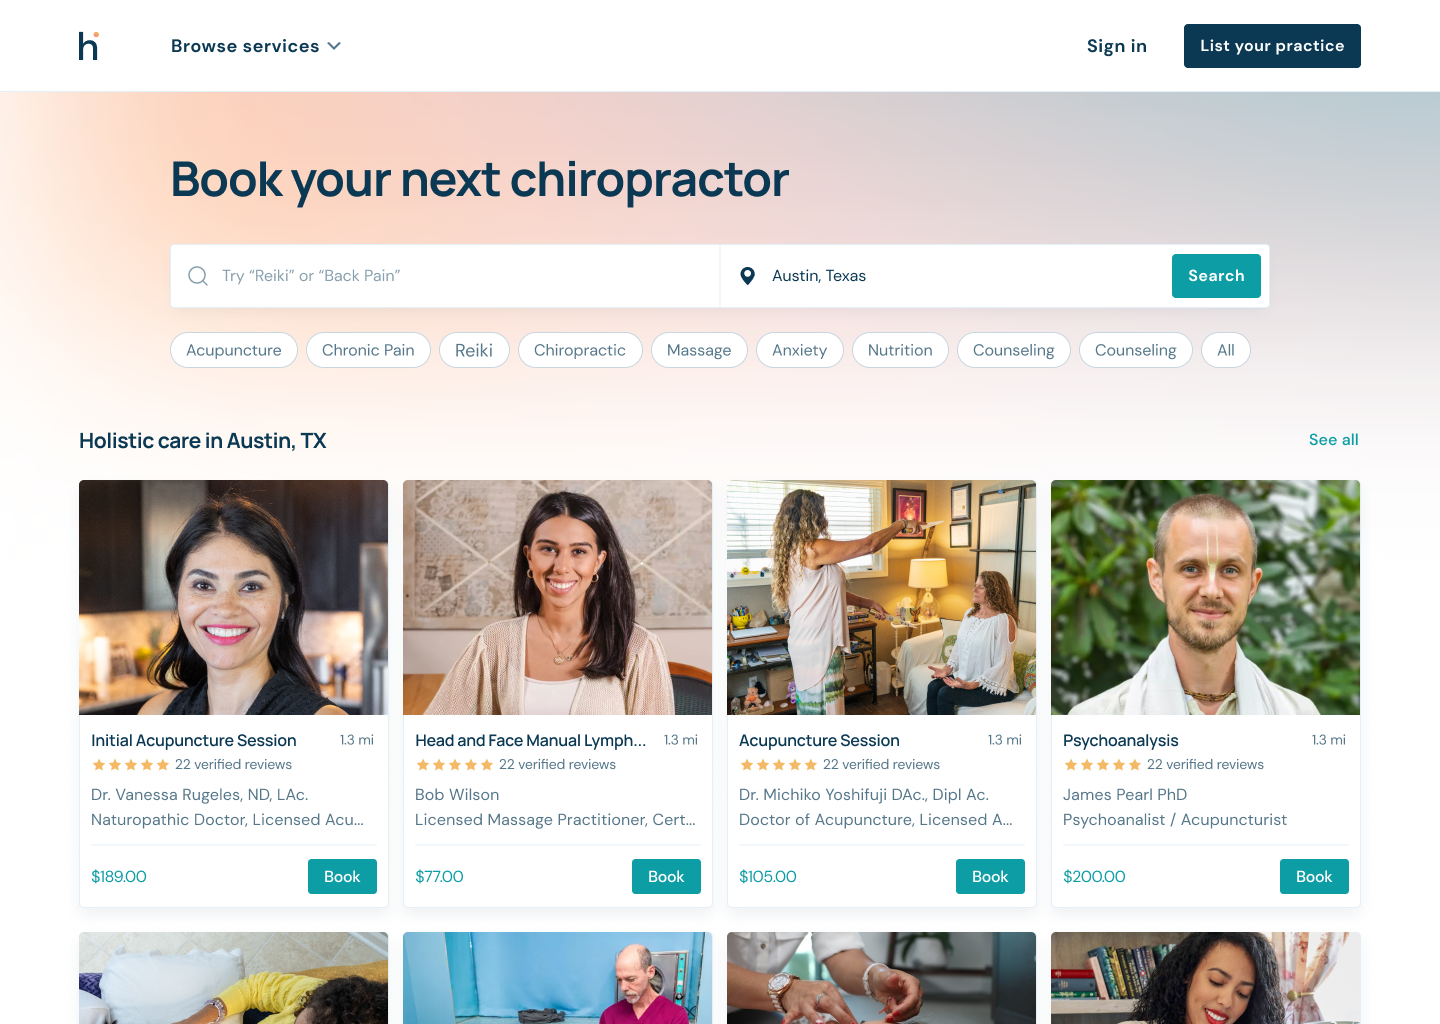Click the service keyword search field
The width and height of the screenshot is (1440, 1024).
coord(445,276)
